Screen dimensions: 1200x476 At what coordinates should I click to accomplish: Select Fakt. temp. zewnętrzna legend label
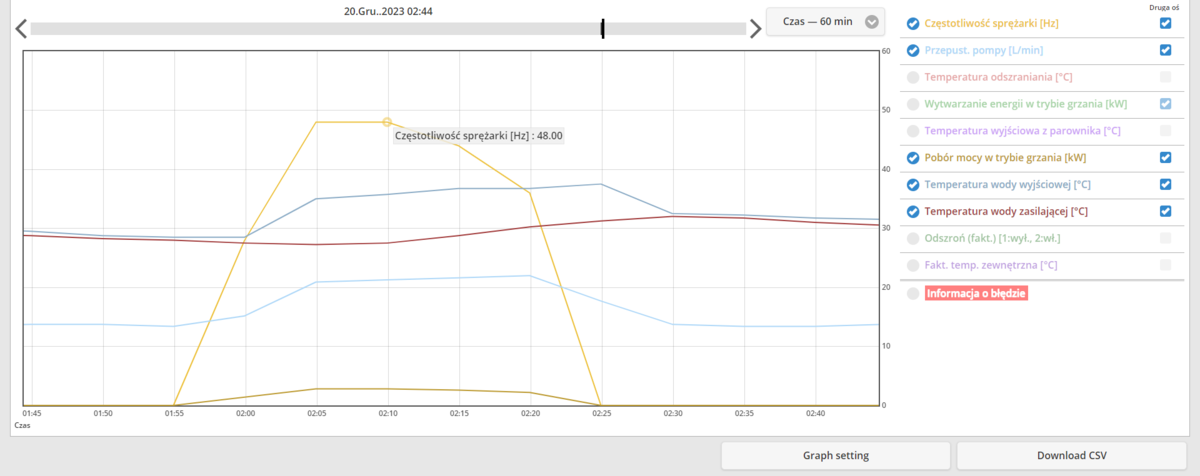(x=991, y=266)
